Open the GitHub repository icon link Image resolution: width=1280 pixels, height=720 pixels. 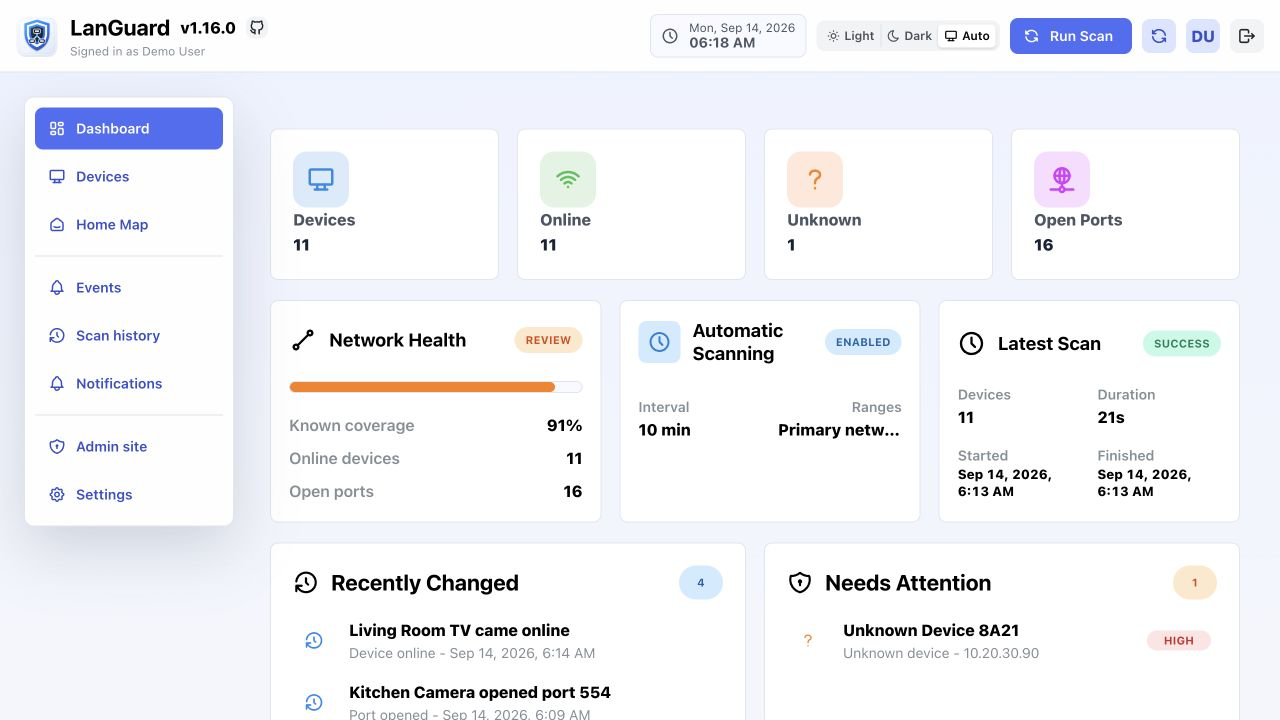[x=257, y=27]
